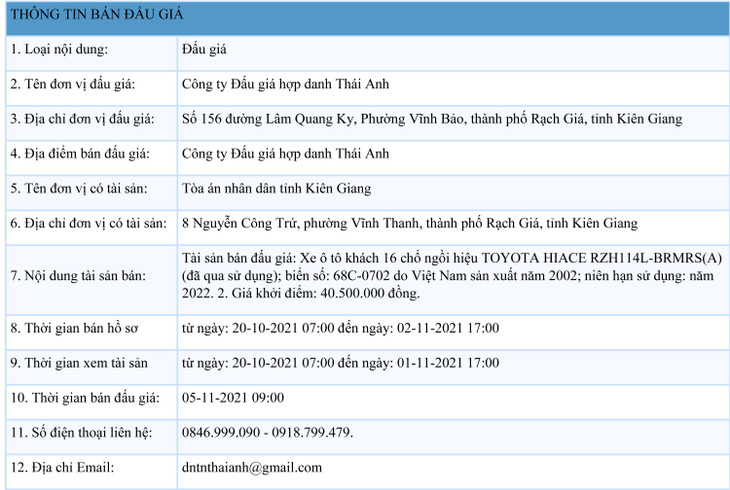Viewport: 730px width, 490px height.
Task: Click the '5. Tên đơn vị có tài sản' label
Action: [x=80, y=189]
